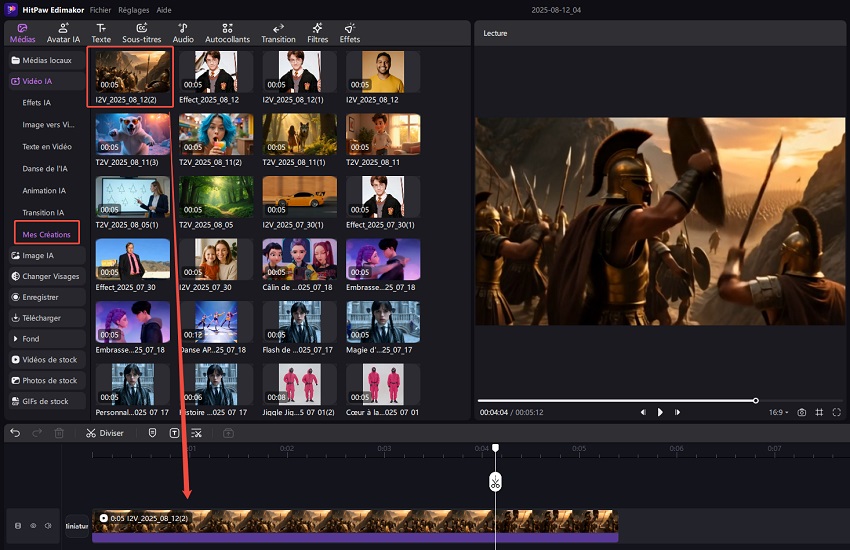
Task: Select Effect_2025_08_12 thumbnail
Action: 216,72
